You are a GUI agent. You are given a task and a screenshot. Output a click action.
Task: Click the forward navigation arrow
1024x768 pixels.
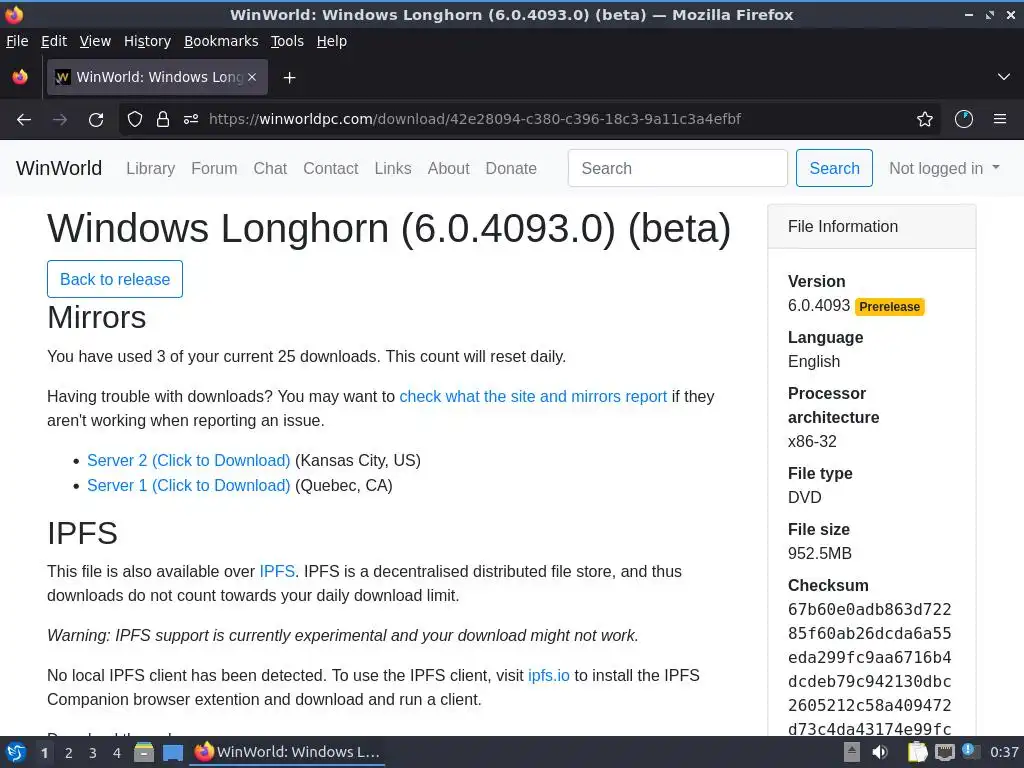(x=60, y=120)
